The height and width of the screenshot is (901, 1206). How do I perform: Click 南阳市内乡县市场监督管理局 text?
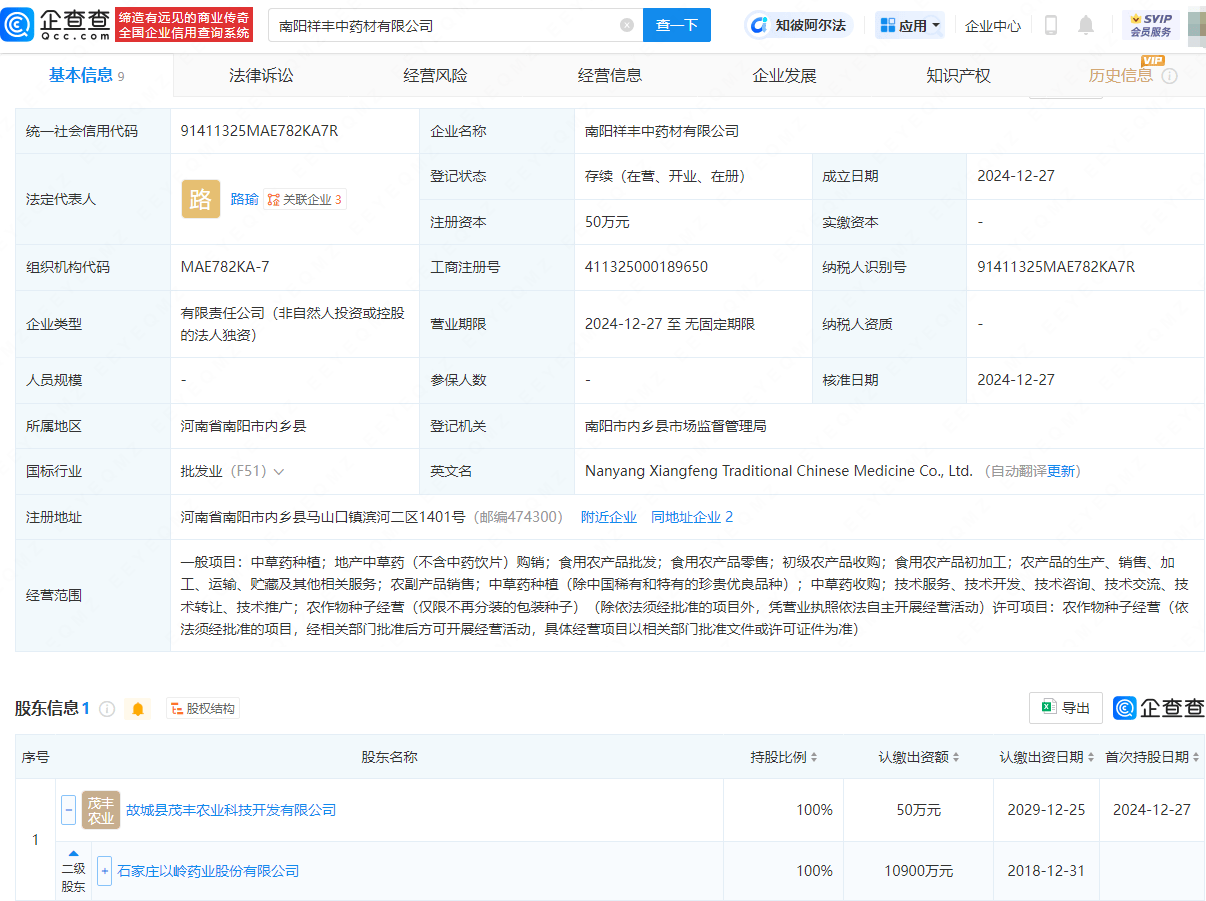click(x=676, y=426)
